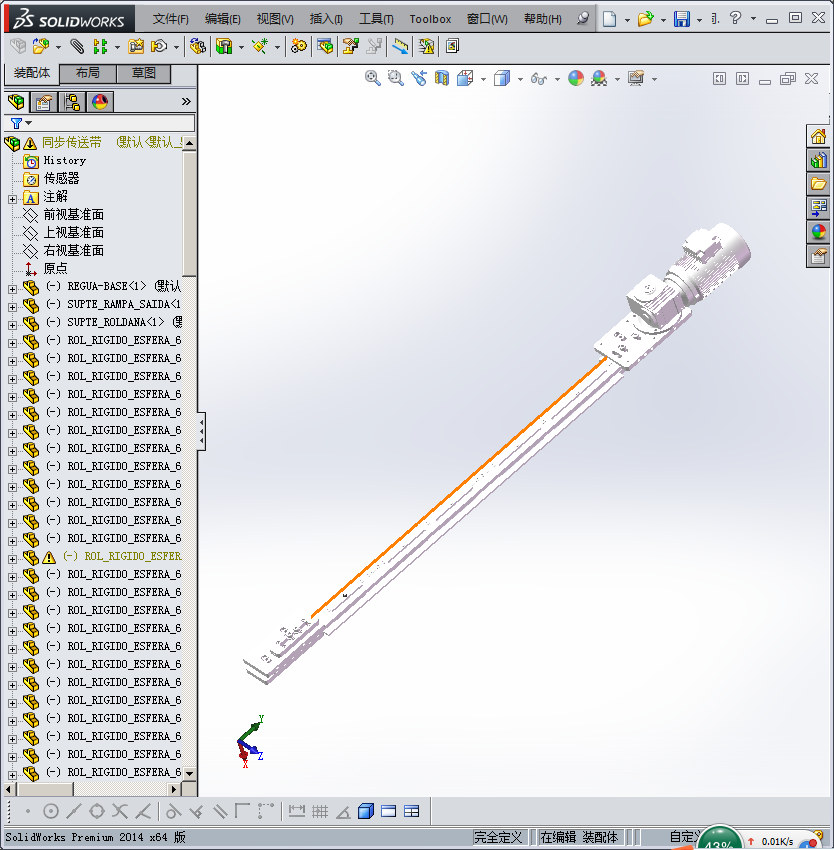Open the 编辑(E) menu
Image resolution: width=834 pixels, height=850 pixels.
(x=222, y=19)
